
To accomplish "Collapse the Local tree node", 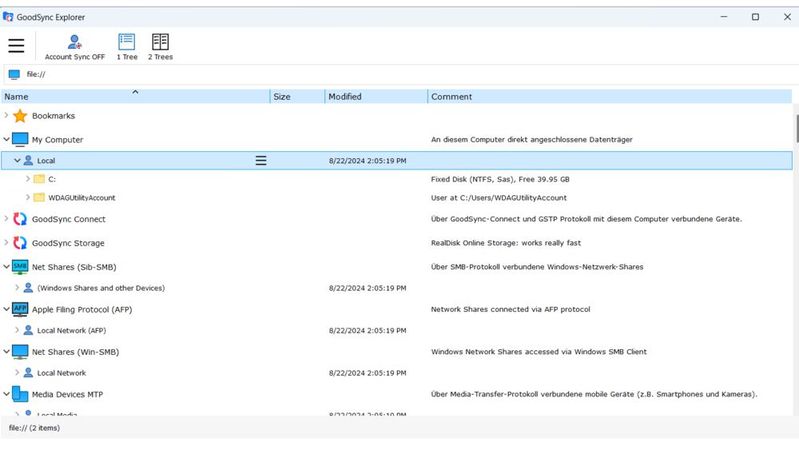I will pos(17,160).
